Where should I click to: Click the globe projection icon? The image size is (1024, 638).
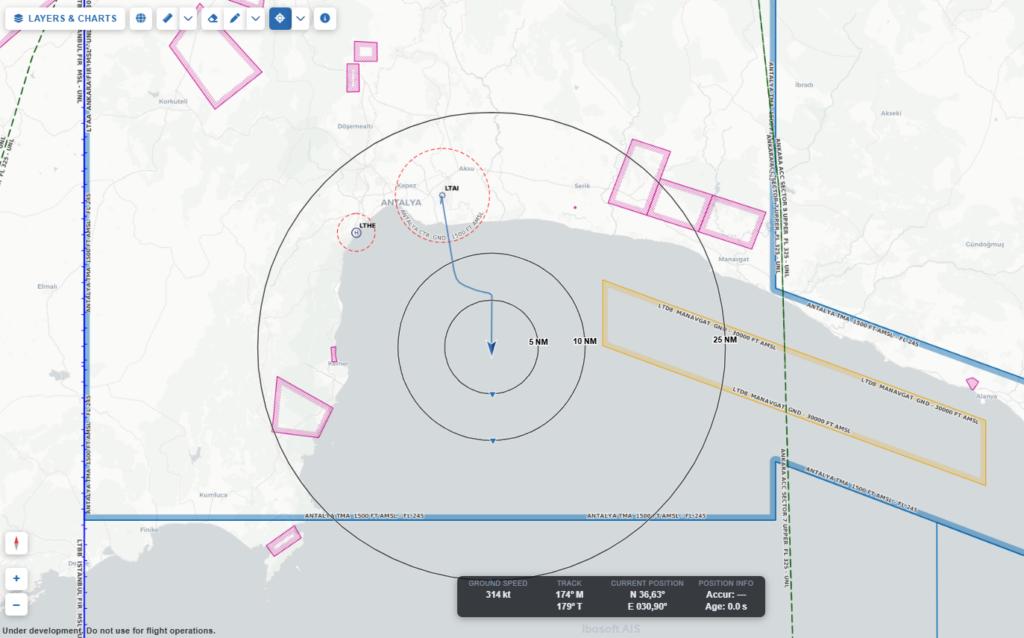pos(140,18)
